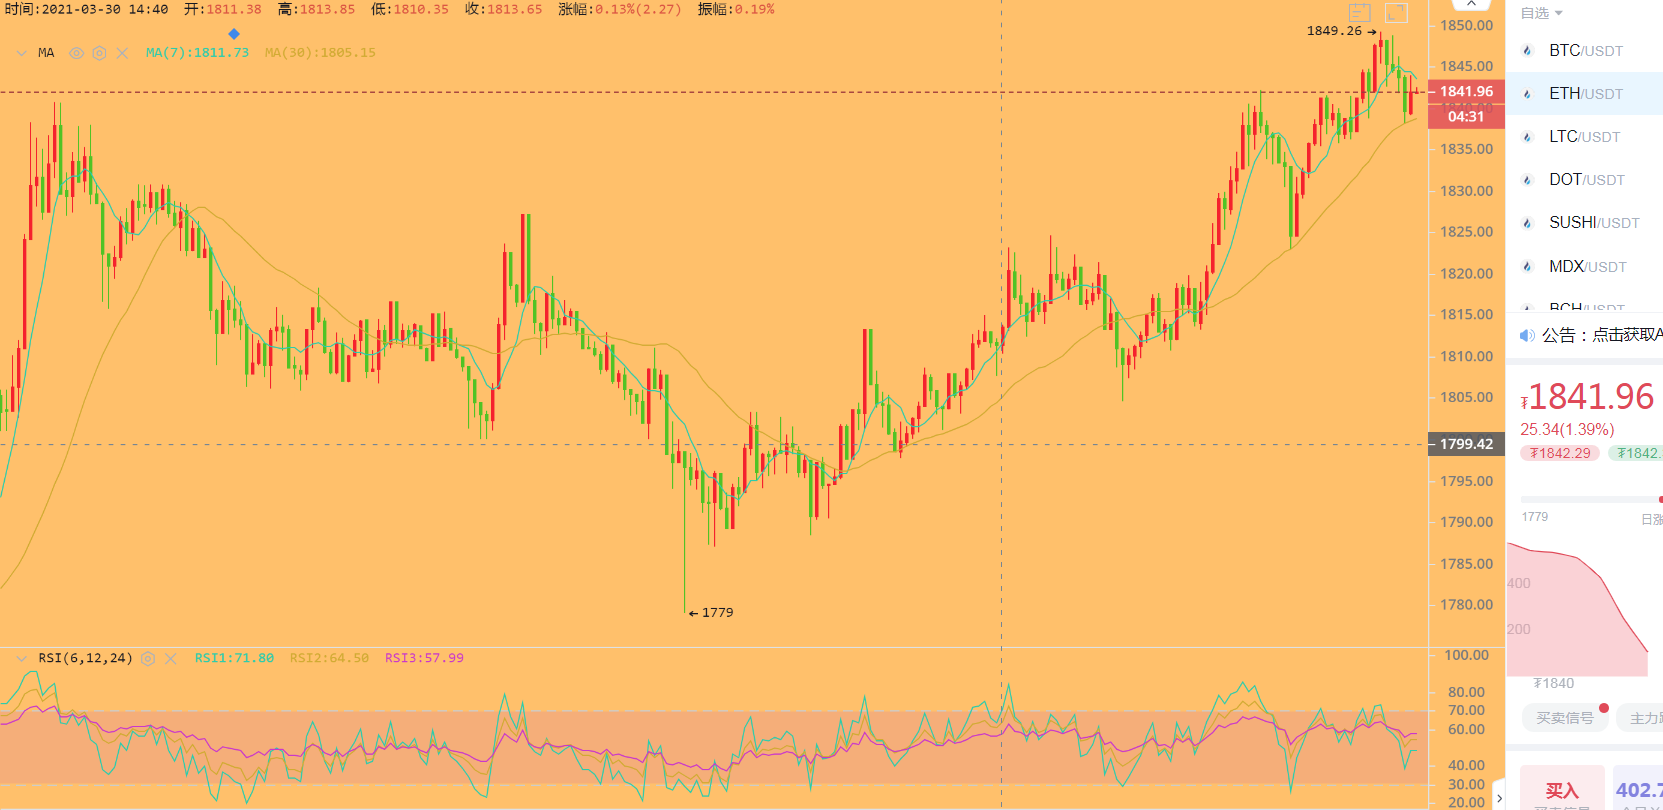Open the 自选 watchlist dropdown
Viewport: 1663px width, 810px height.
(1541, 13)
